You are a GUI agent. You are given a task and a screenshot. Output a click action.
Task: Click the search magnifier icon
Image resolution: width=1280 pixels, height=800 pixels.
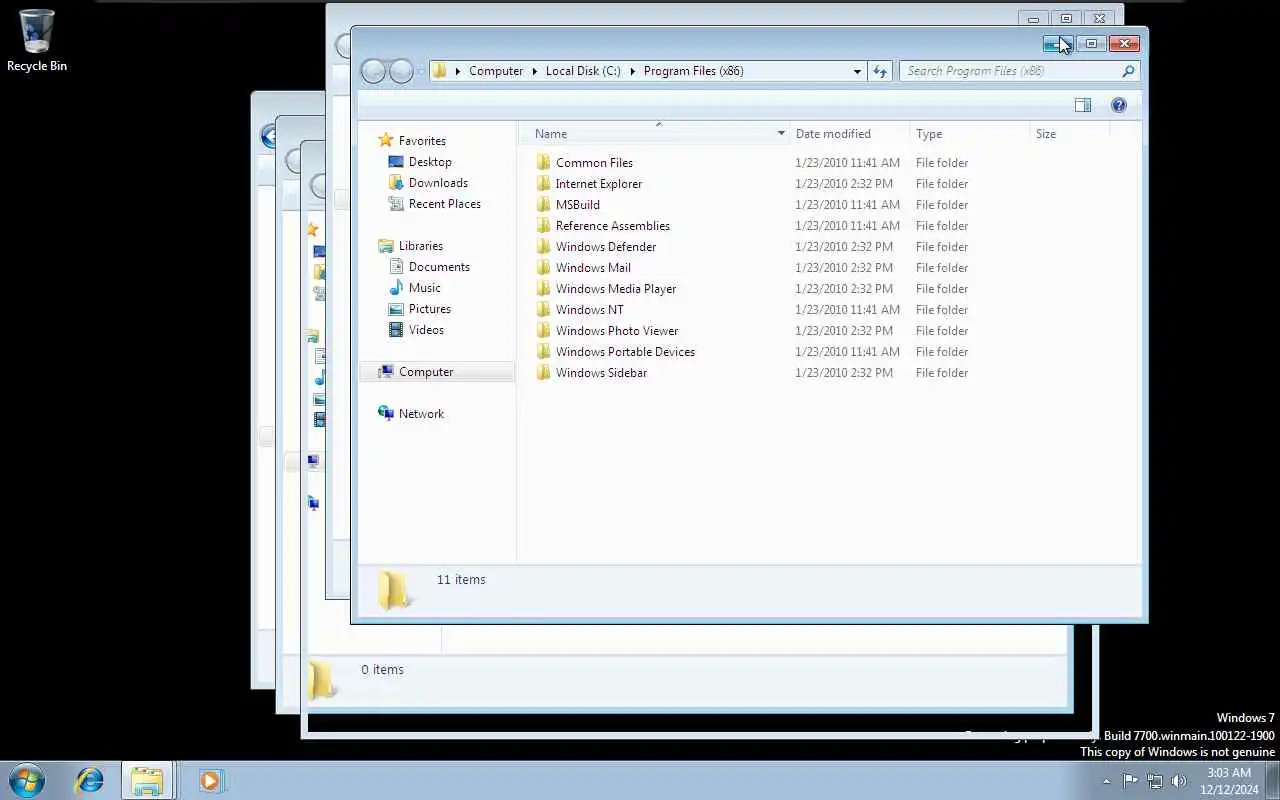pos(1128,71)
